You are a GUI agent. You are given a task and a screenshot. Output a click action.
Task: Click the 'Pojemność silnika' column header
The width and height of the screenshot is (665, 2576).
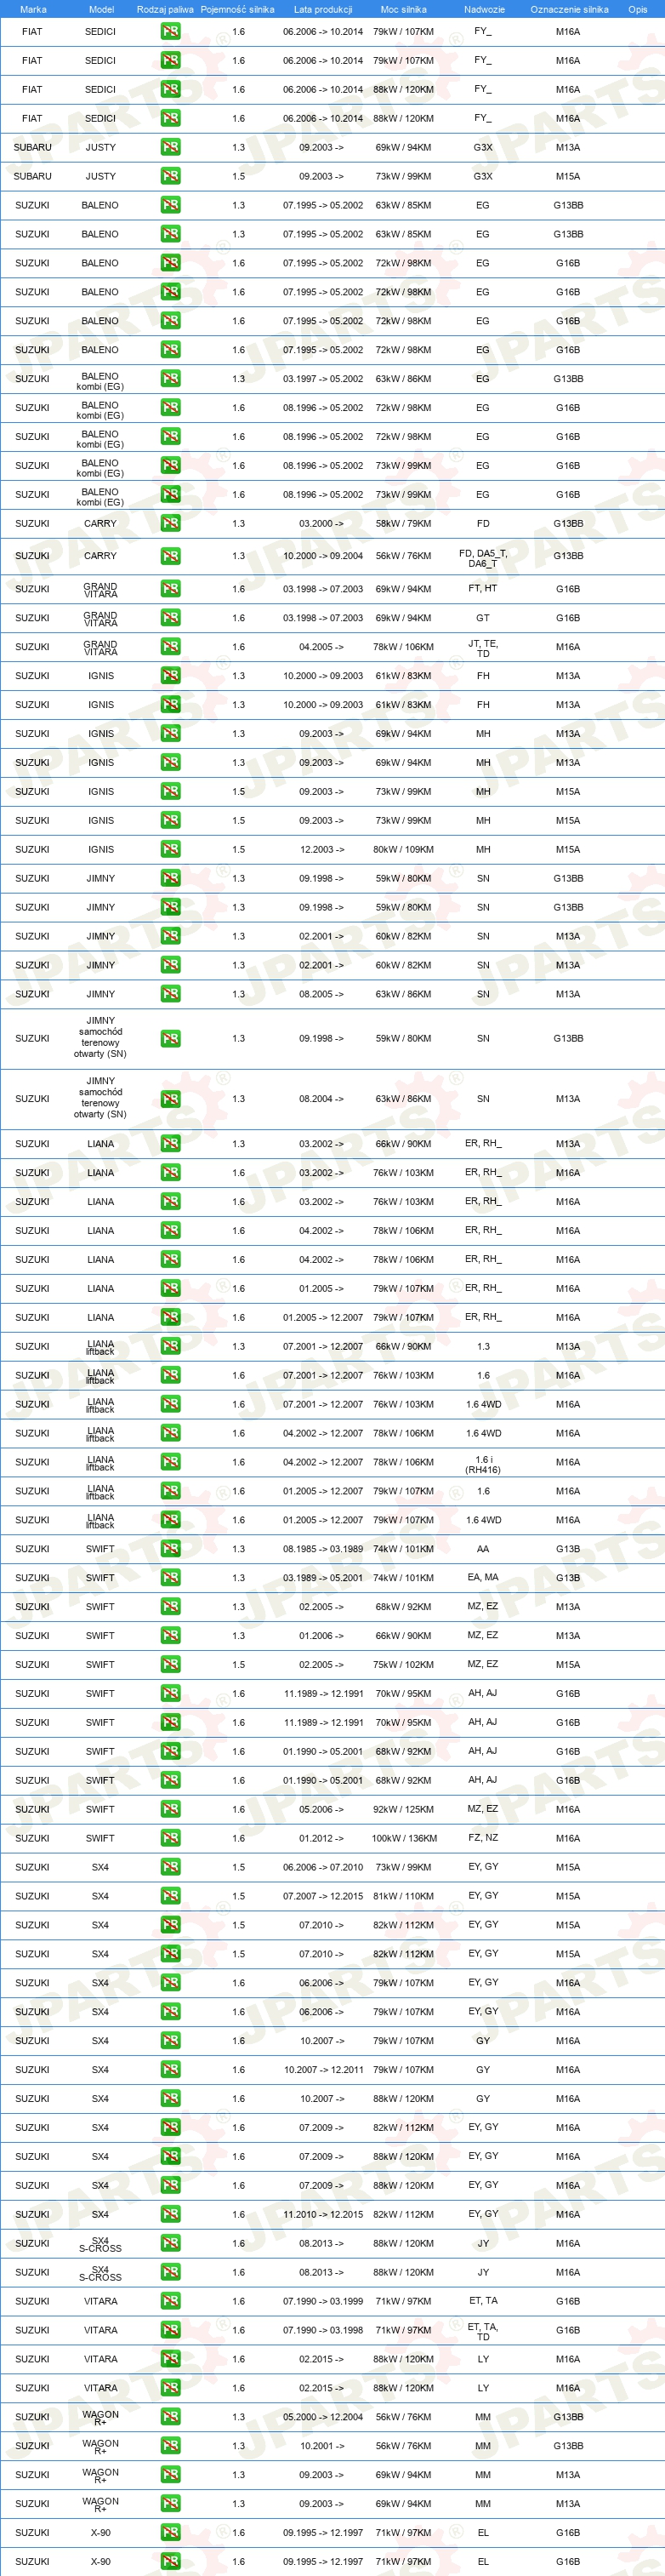237,9
